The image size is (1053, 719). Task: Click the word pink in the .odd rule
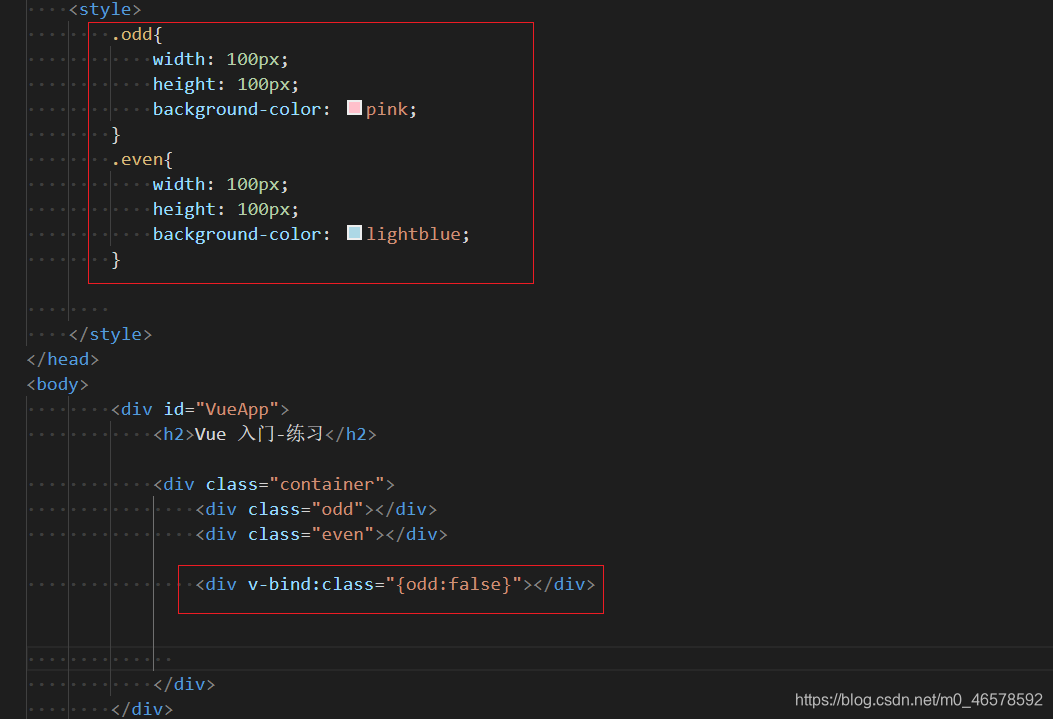(x=387, y=109)
